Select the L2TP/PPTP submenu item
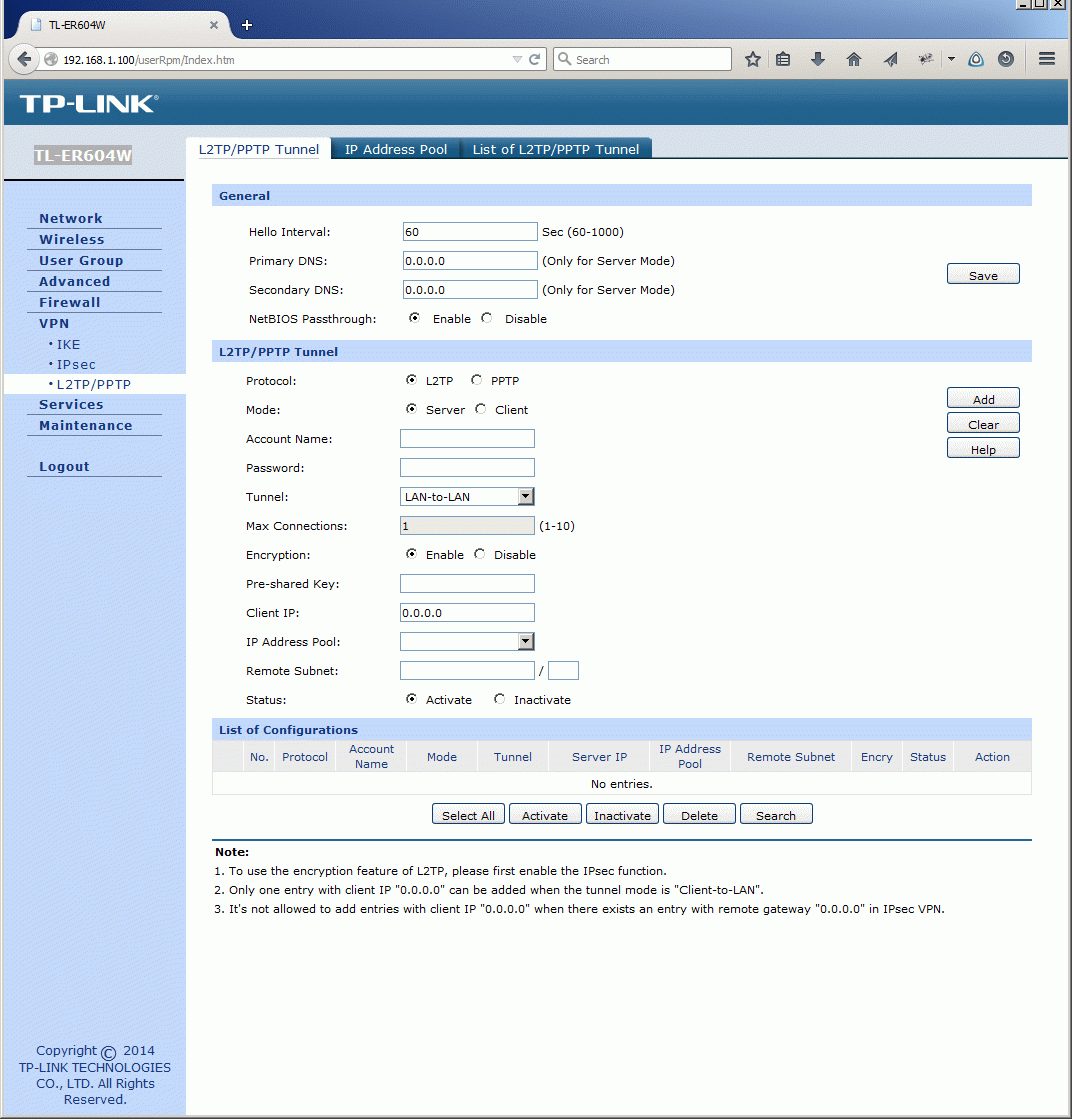Image resolution: width=1072 pixels, height=1119 pixels. [x=93, y=384]
